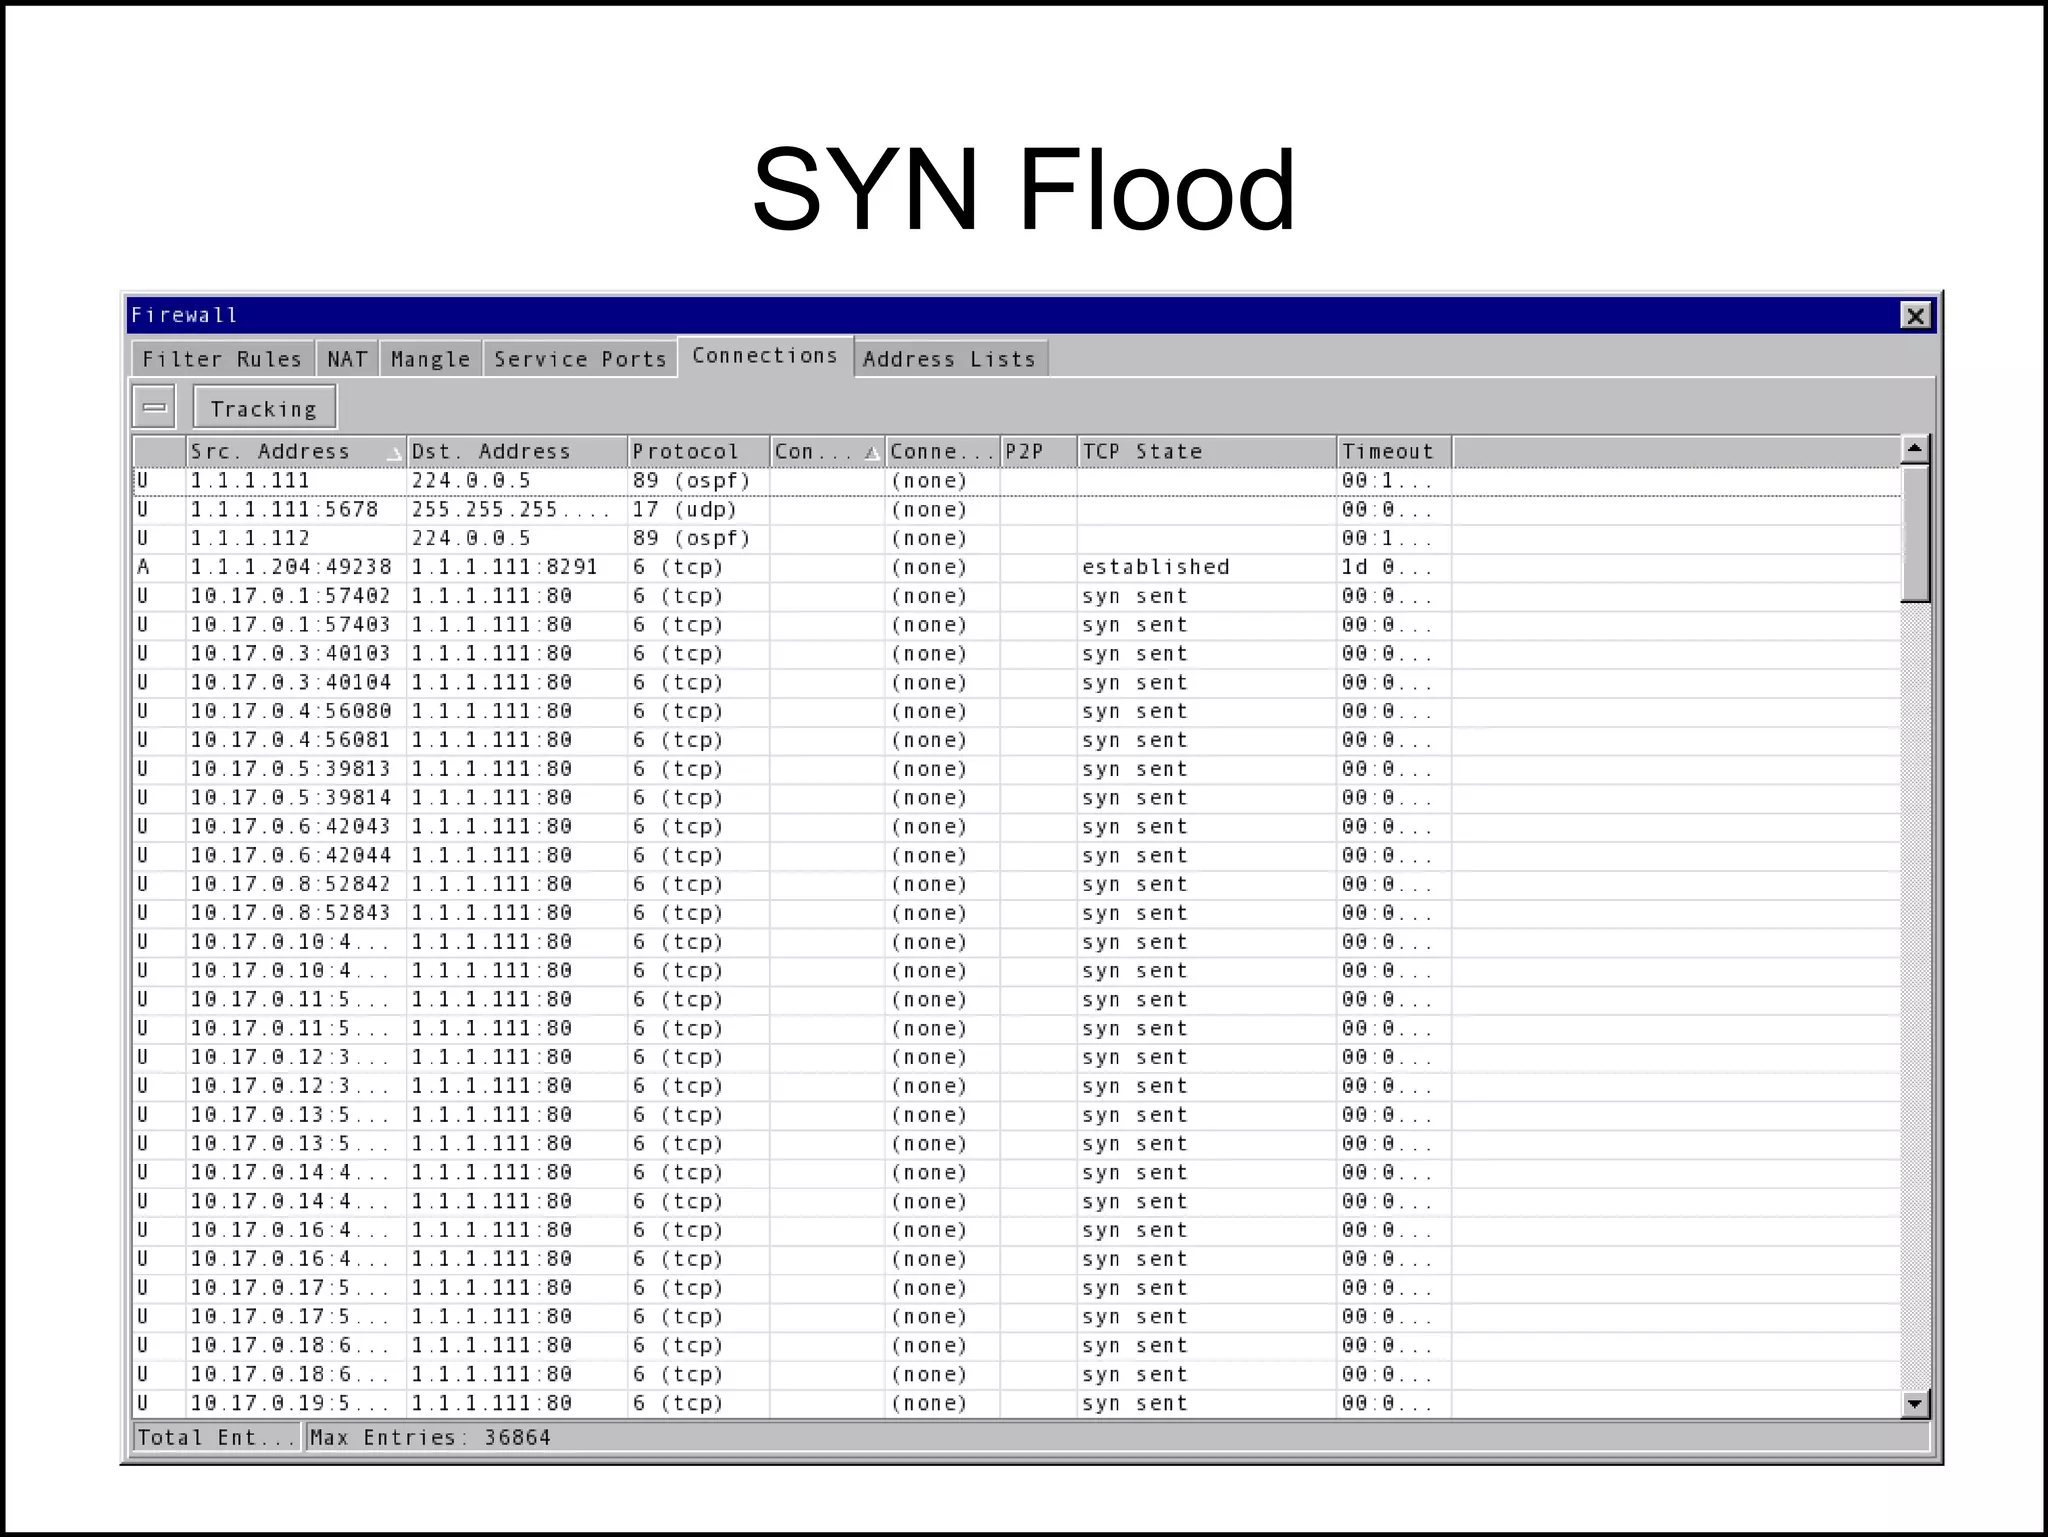Viewport: 2048px width, 1537px height.
Task: Sort by Dst. Address column header
Action: [517, 451]
